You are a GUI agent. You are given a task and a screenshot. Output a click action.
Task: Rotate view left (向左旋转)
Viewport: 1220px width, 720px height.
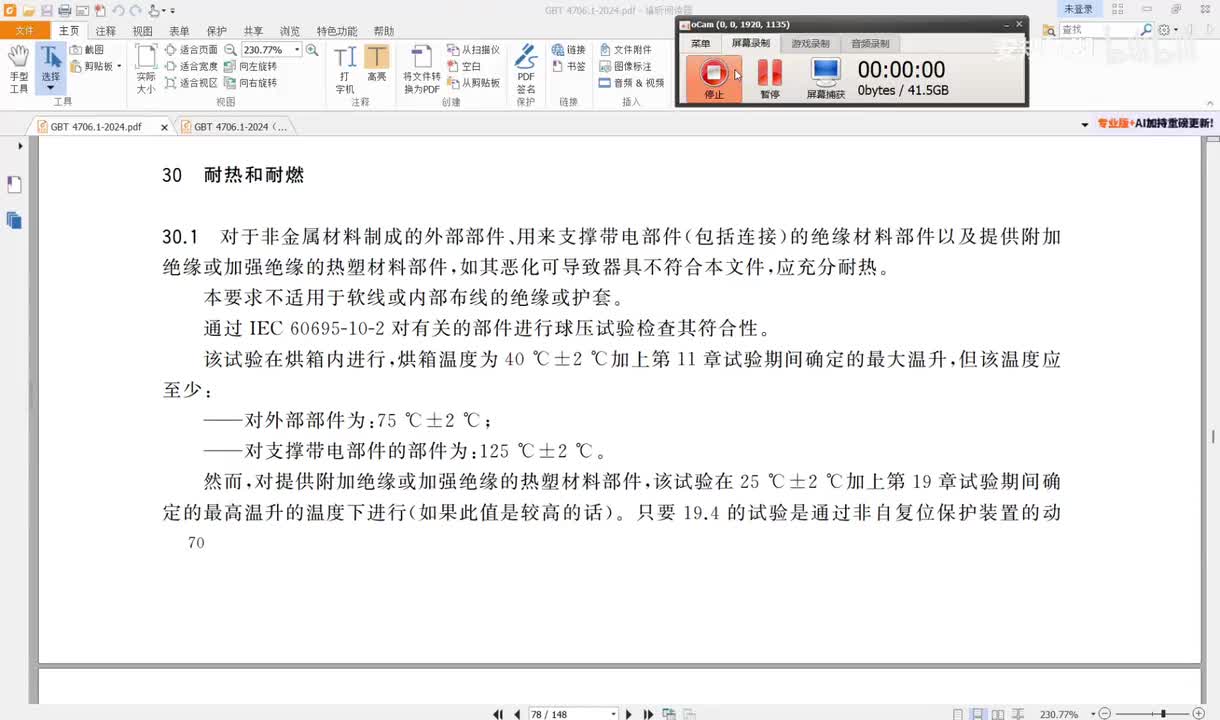pos(251,66)
